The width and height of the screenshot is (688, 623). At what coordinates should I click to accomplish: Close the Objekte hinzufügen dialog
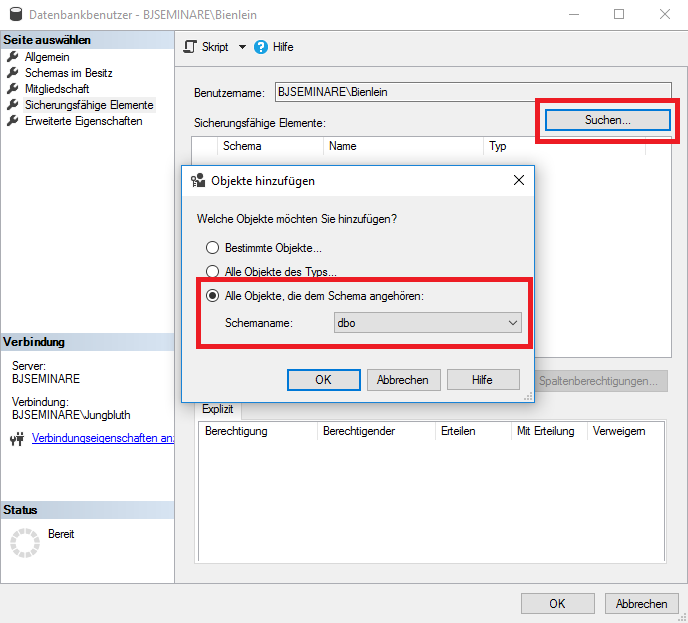(518, 181)
